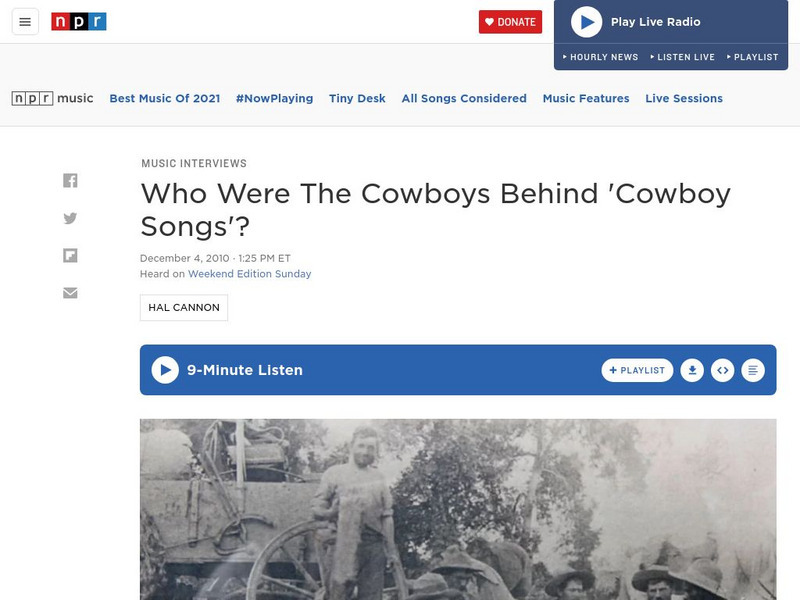This screenshot has width=800, height=600.
Task: Share article by email
Action: (x=70, y=293)
